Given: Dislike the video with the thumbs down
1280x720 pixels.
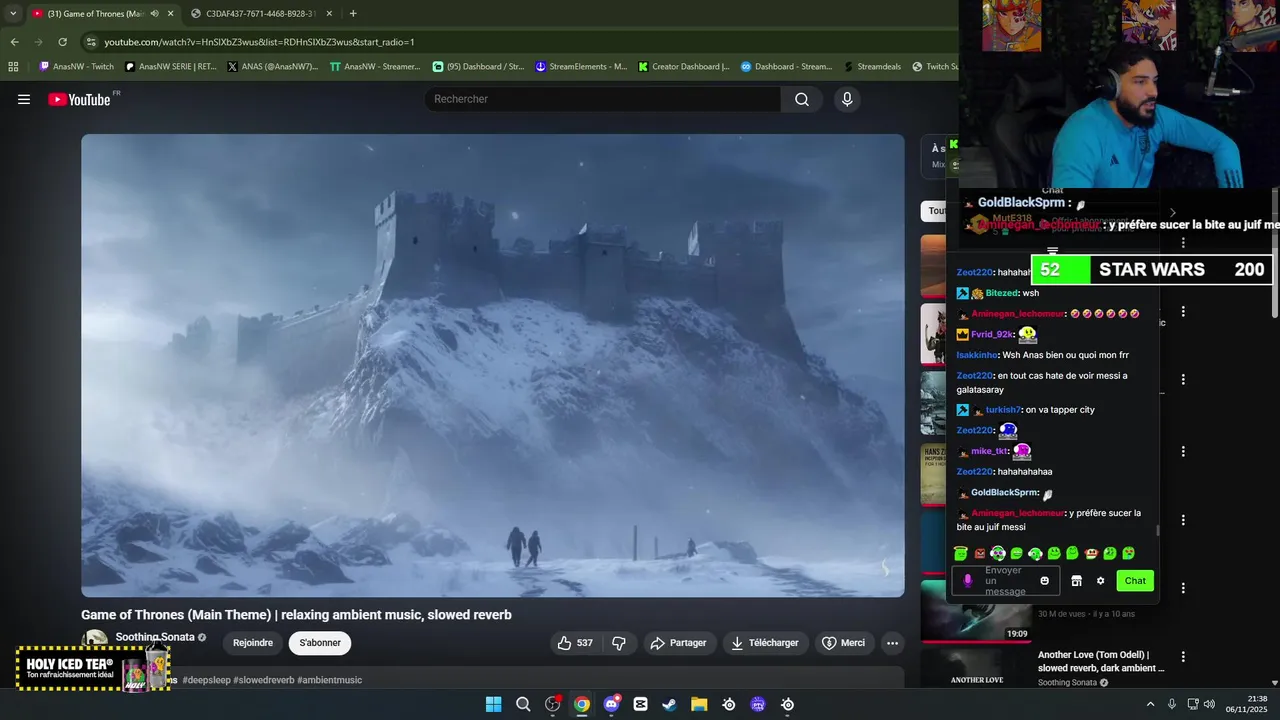Looking at the screenshot, I should tap(619, 643).
